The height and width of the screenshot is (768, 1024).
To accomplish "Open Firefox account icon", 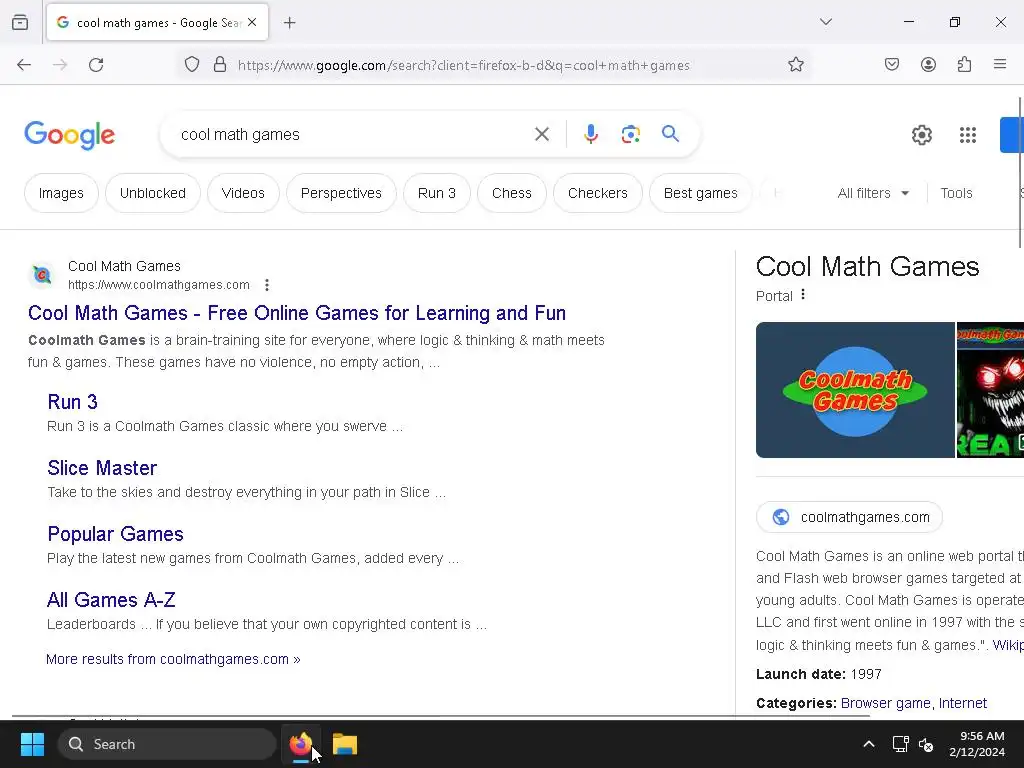I will pyautogui.click(x=928, y=65).
